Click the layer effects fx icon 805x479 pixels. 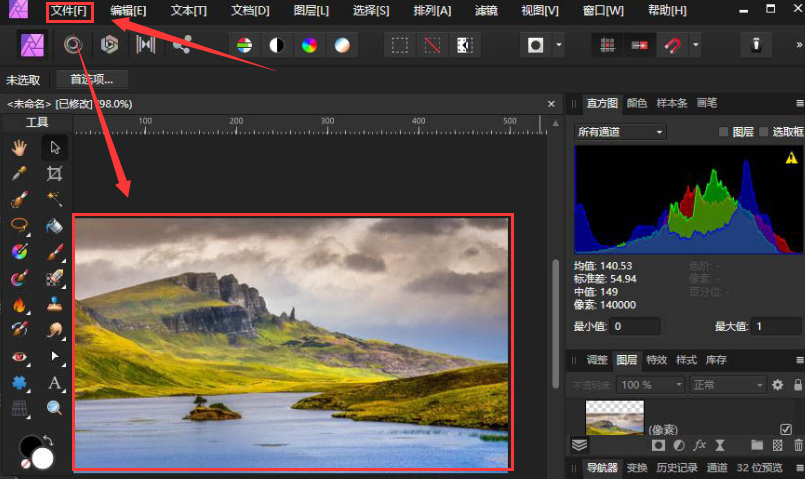[700, 445]
